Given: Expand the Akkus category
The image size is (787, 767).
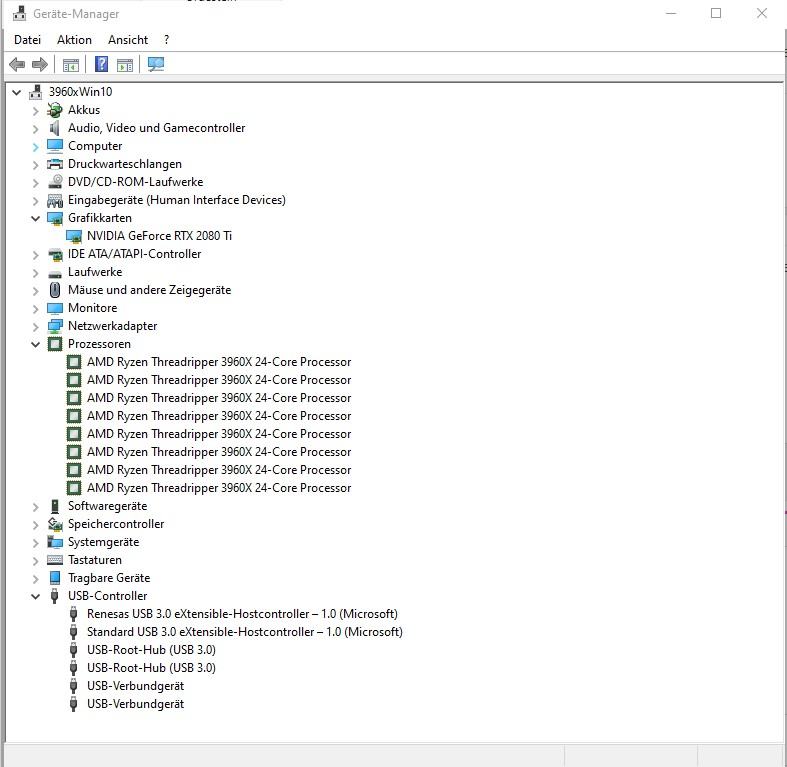Looking at the screenshot, I should pos(36,110).
